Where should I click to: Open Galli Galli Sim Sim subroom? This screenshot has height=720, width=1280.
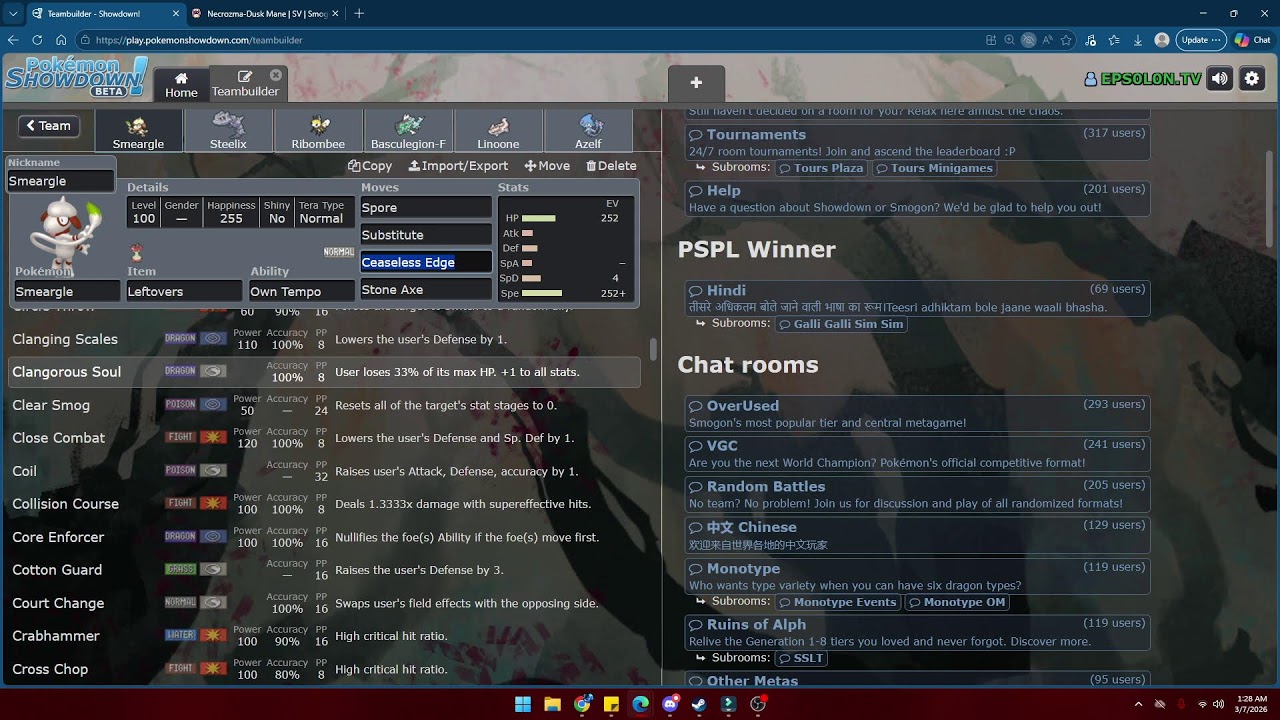click(x=841, y=324)
